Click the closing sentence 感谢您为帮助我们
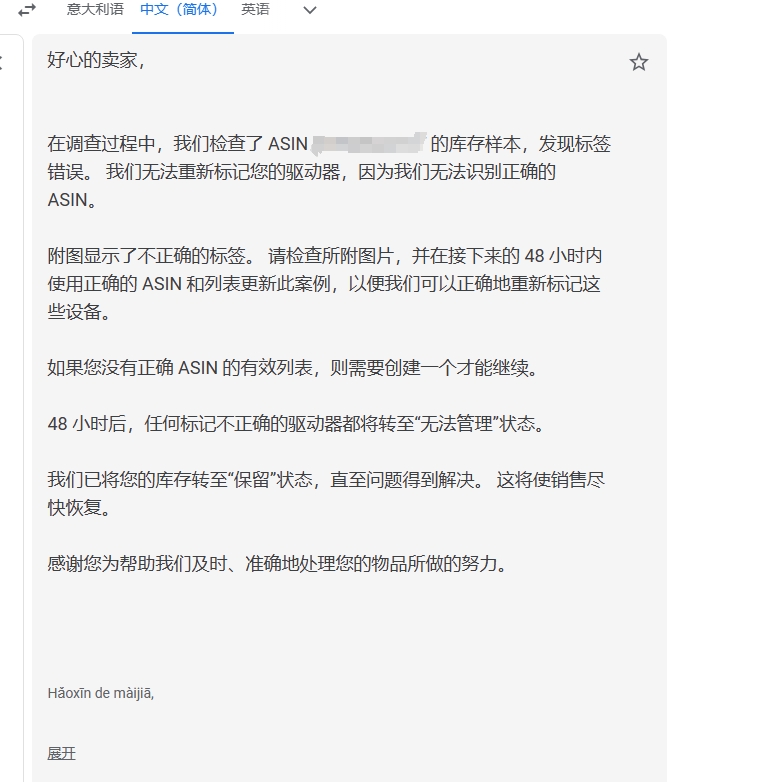Image resolution: width=760 pixels, height=782 pixels. [278, 564]
